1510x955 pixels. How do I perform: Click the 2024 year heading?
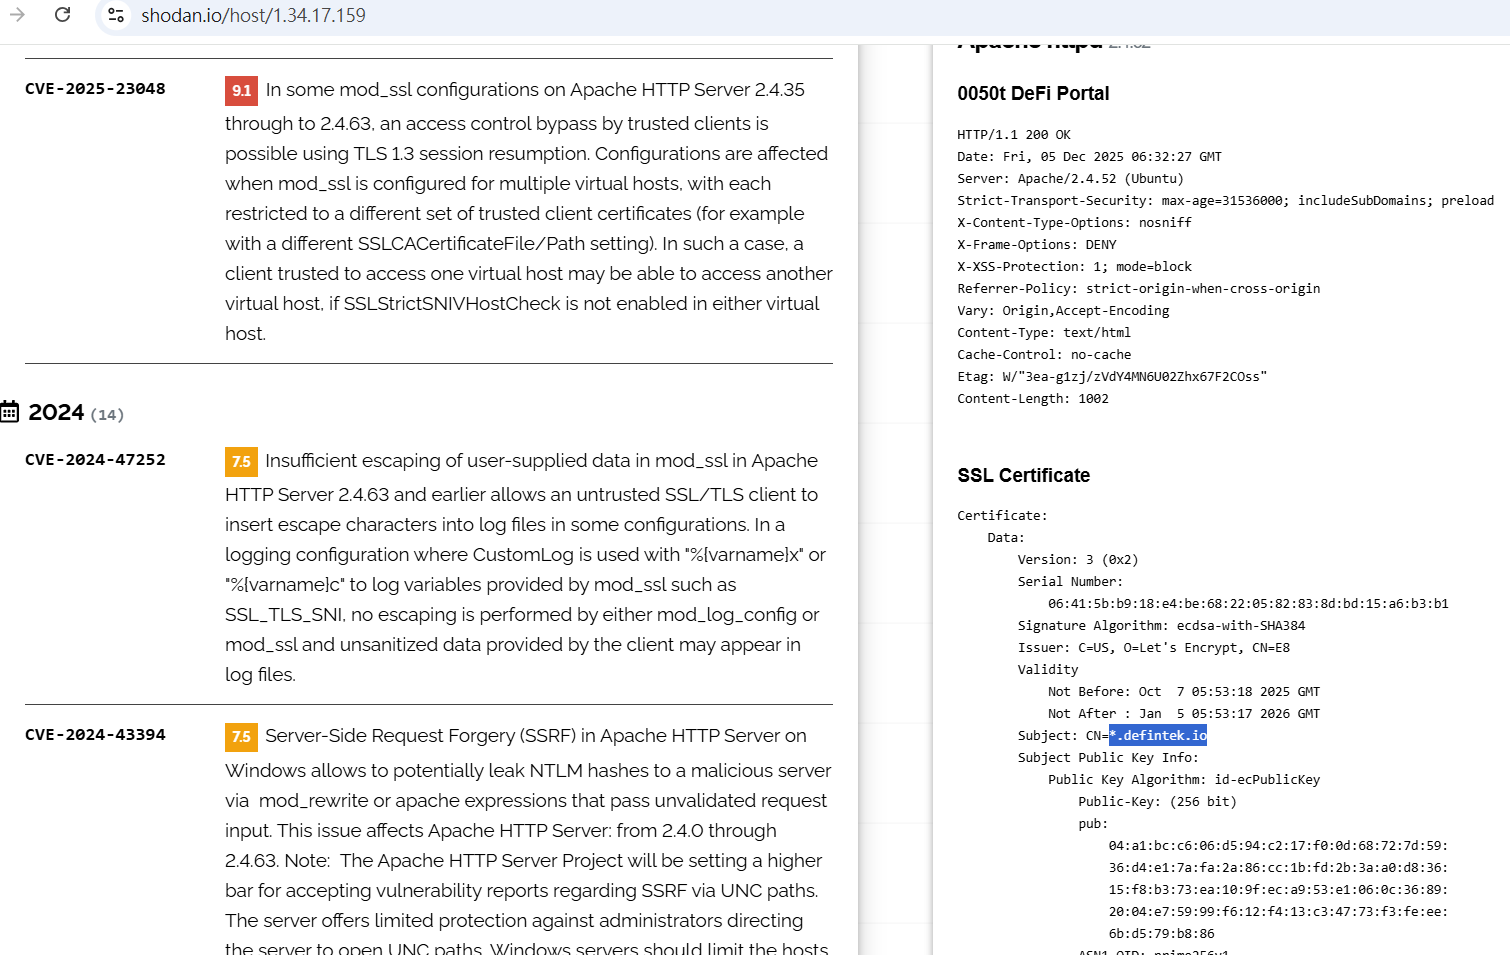(x=56, y=412)
